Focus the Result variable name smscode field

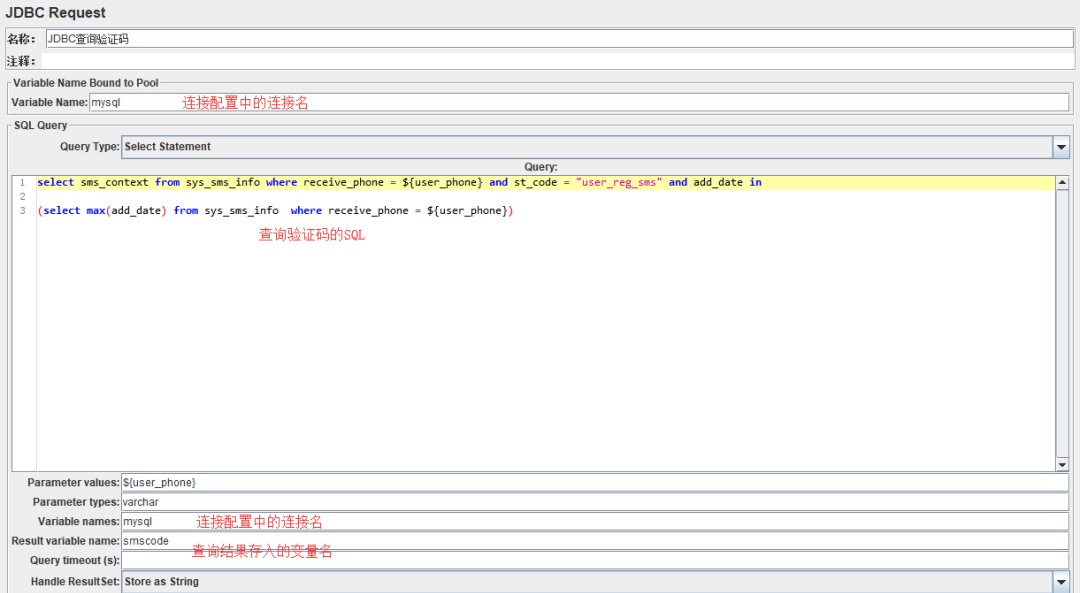[x=595, y=541]
